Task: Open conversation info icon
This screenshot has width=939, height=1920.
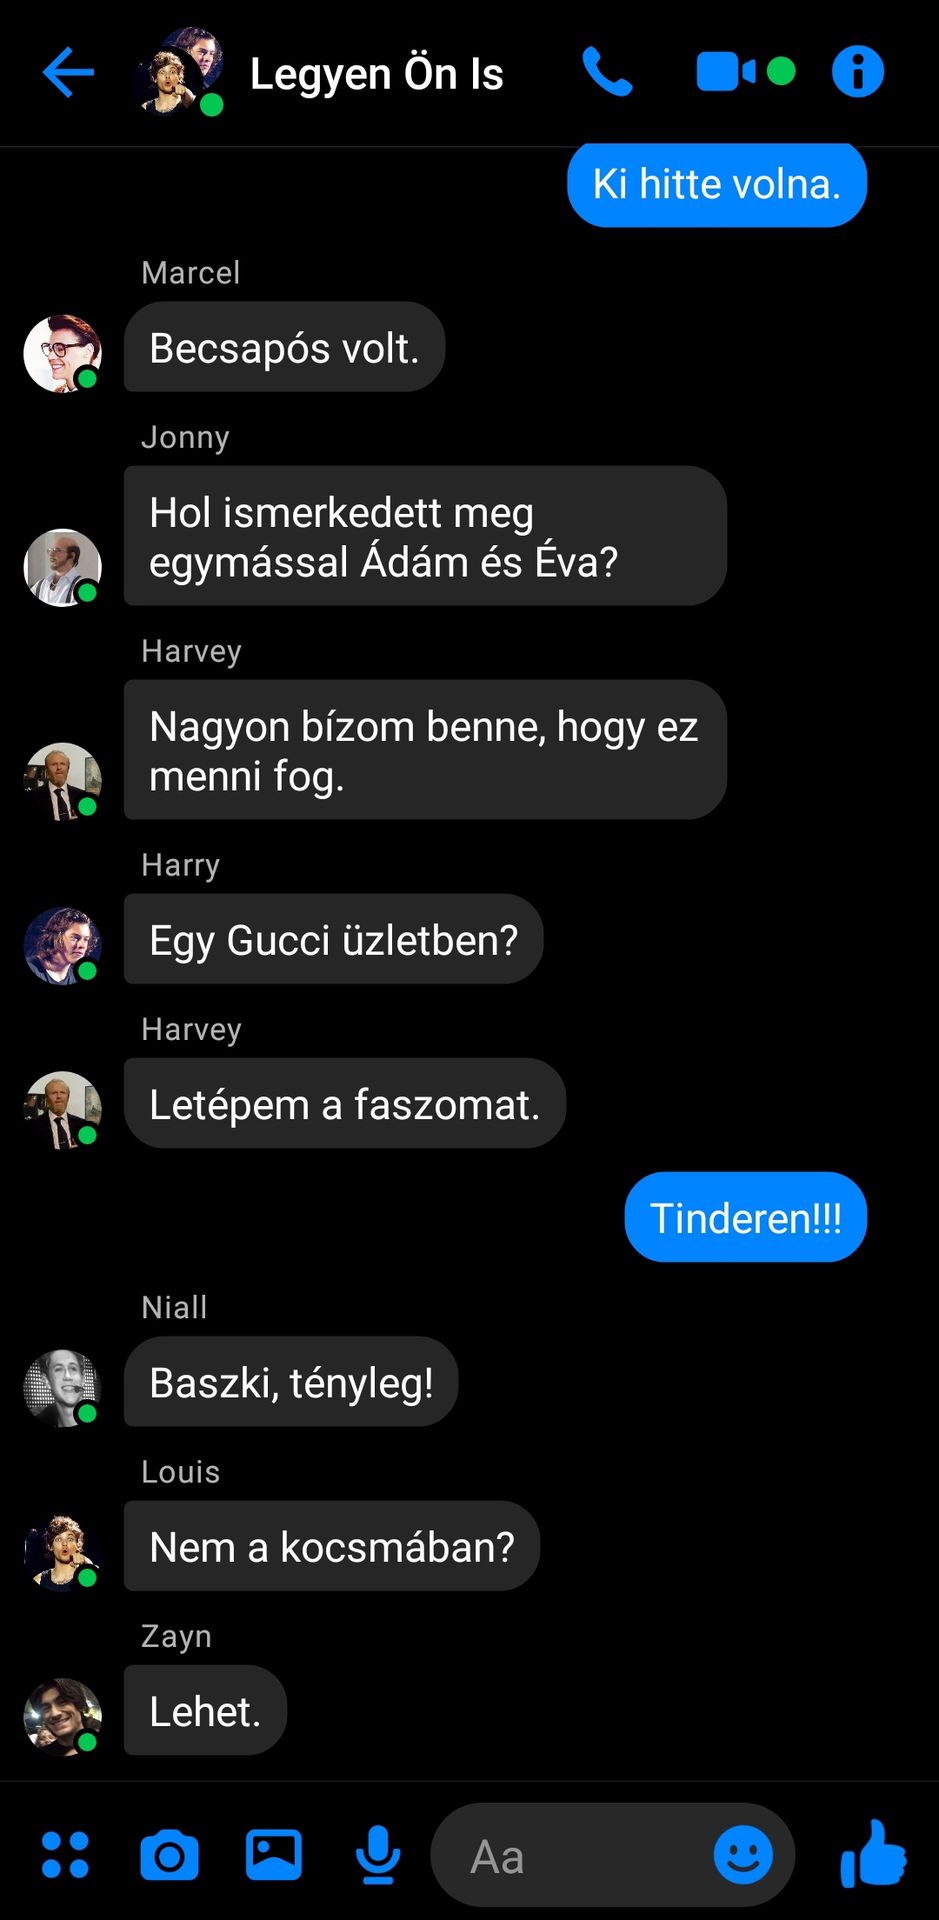Action: pos(858,72)
